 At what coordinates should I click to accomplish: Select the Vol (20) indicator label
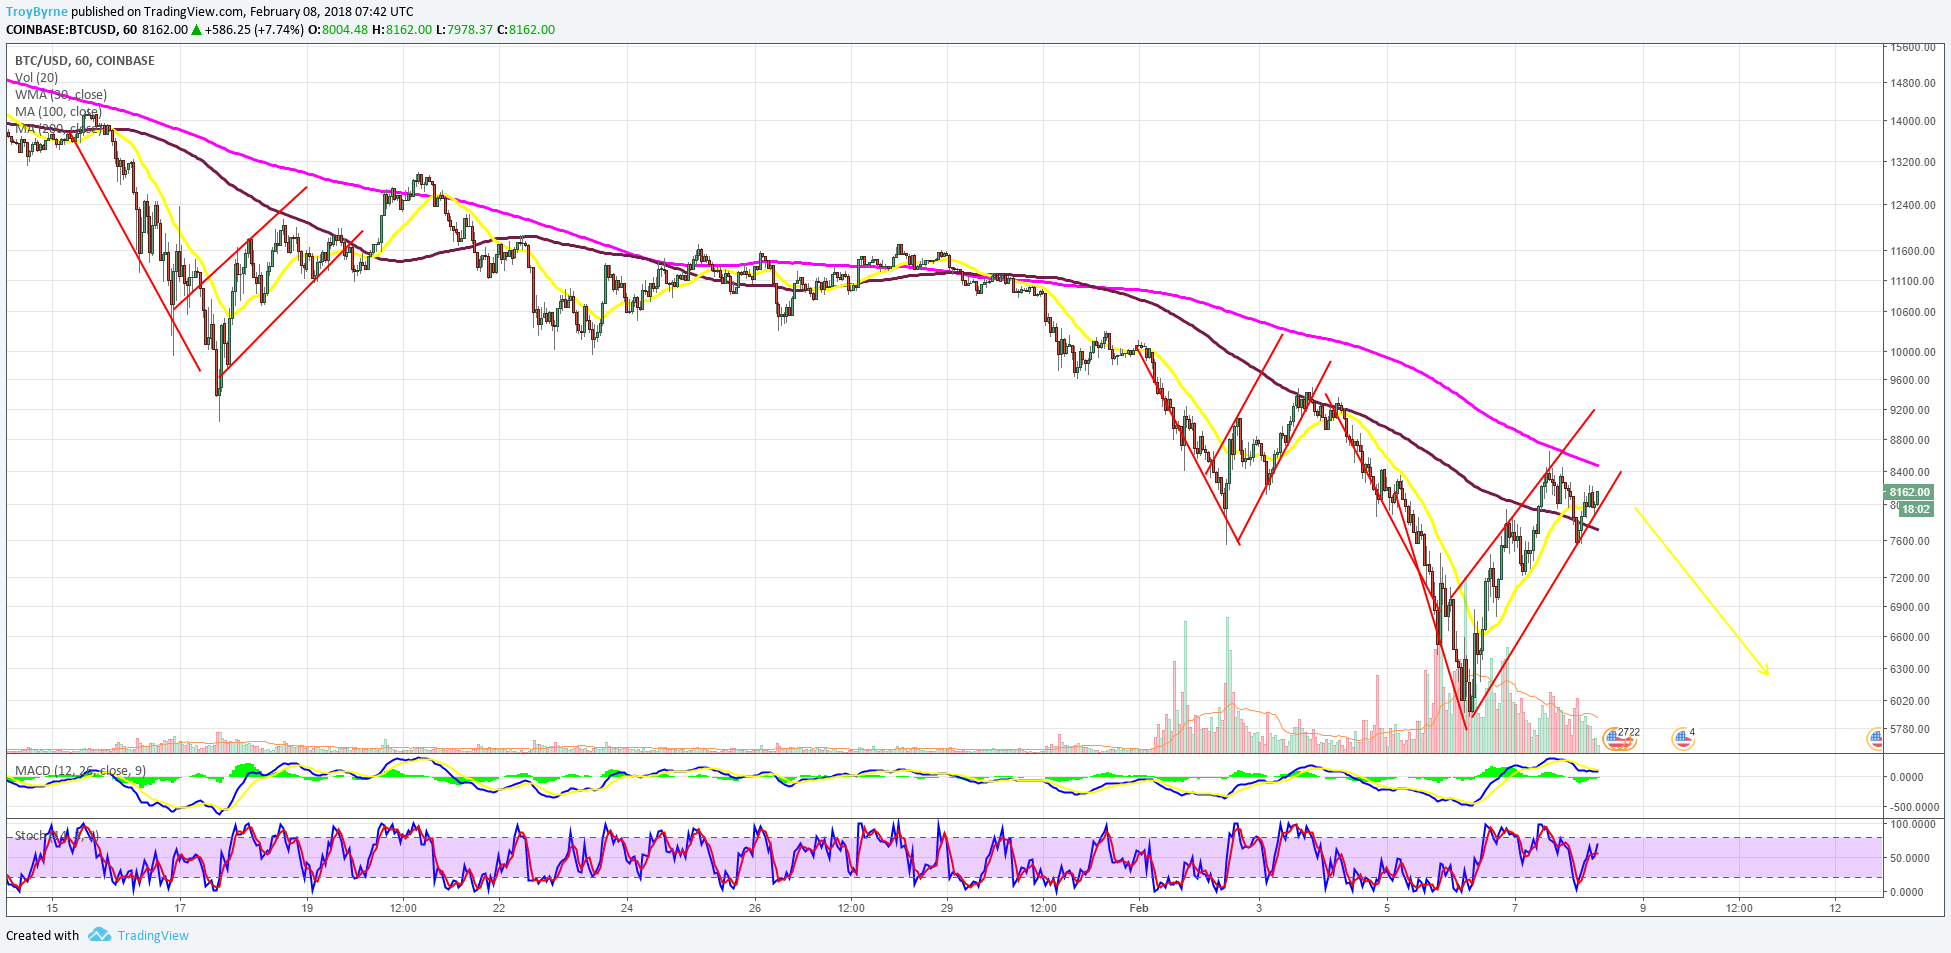pos(37,78)
